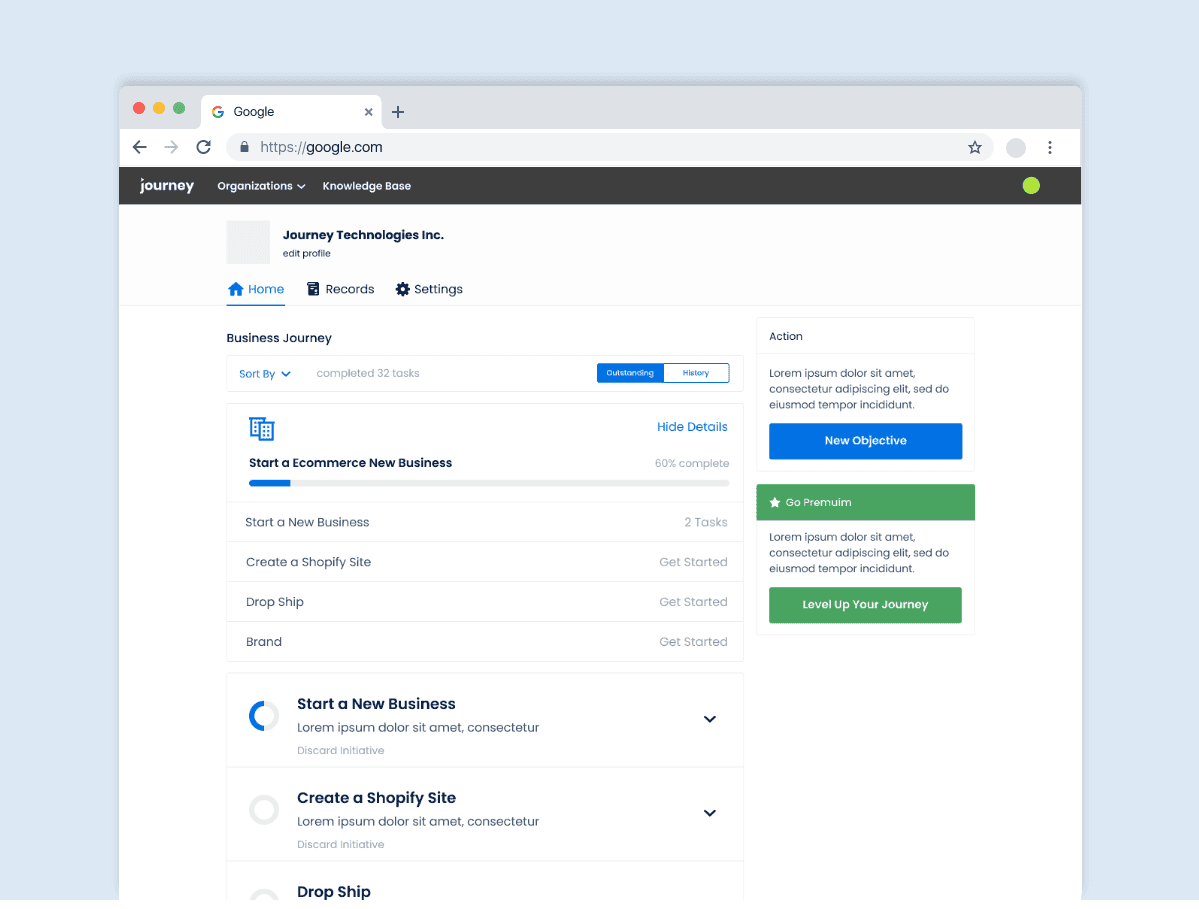Click Start a Ecommerce New Business title
The image size is (1199, 909).
pyautogui.click(x=350, y=463)
